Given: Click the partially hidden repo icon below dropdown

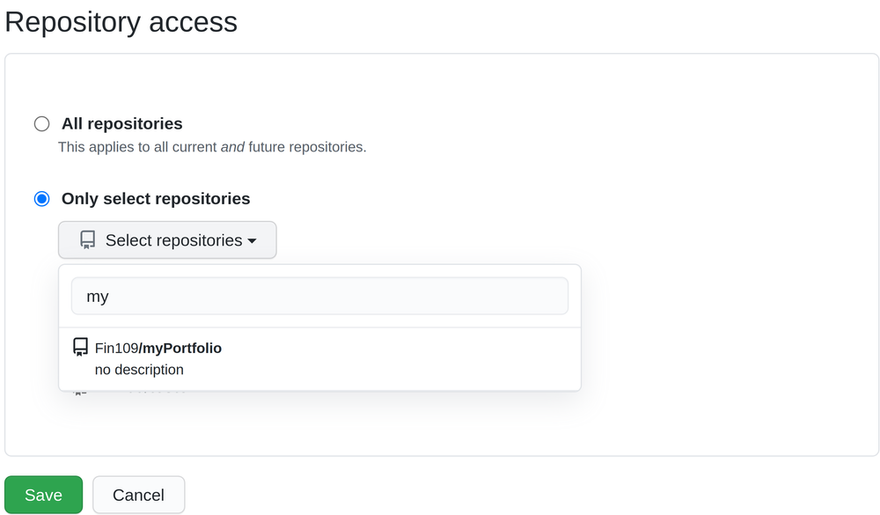Looking at the screenshot, I should (81, 393).
